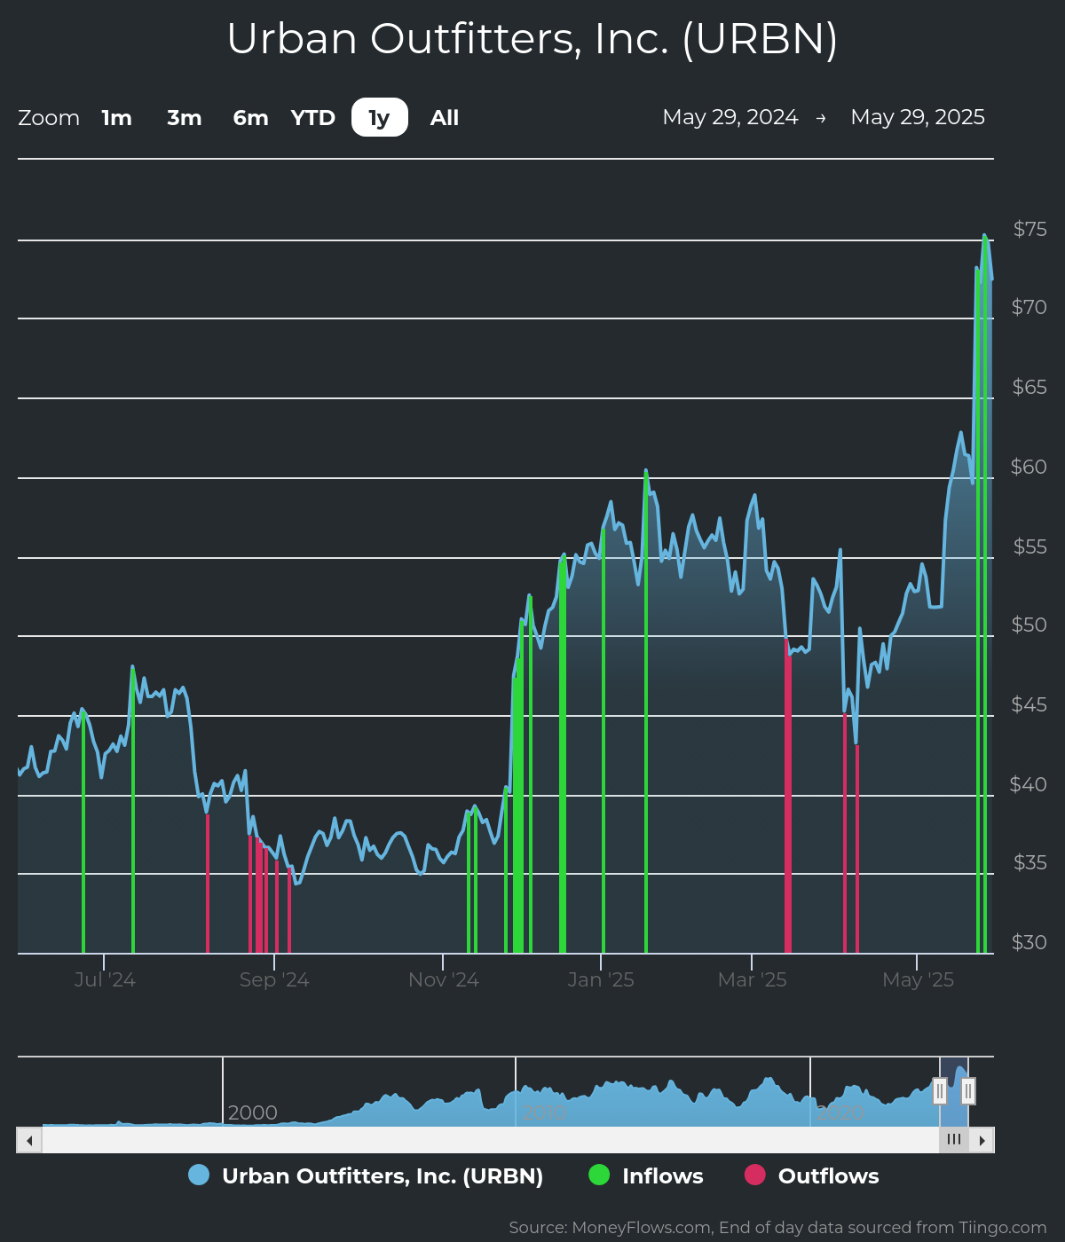Click the right scrollbar arrow
This screenshot has width=1065, height=1242.
pyautogui.click(x=982, y=1140)
